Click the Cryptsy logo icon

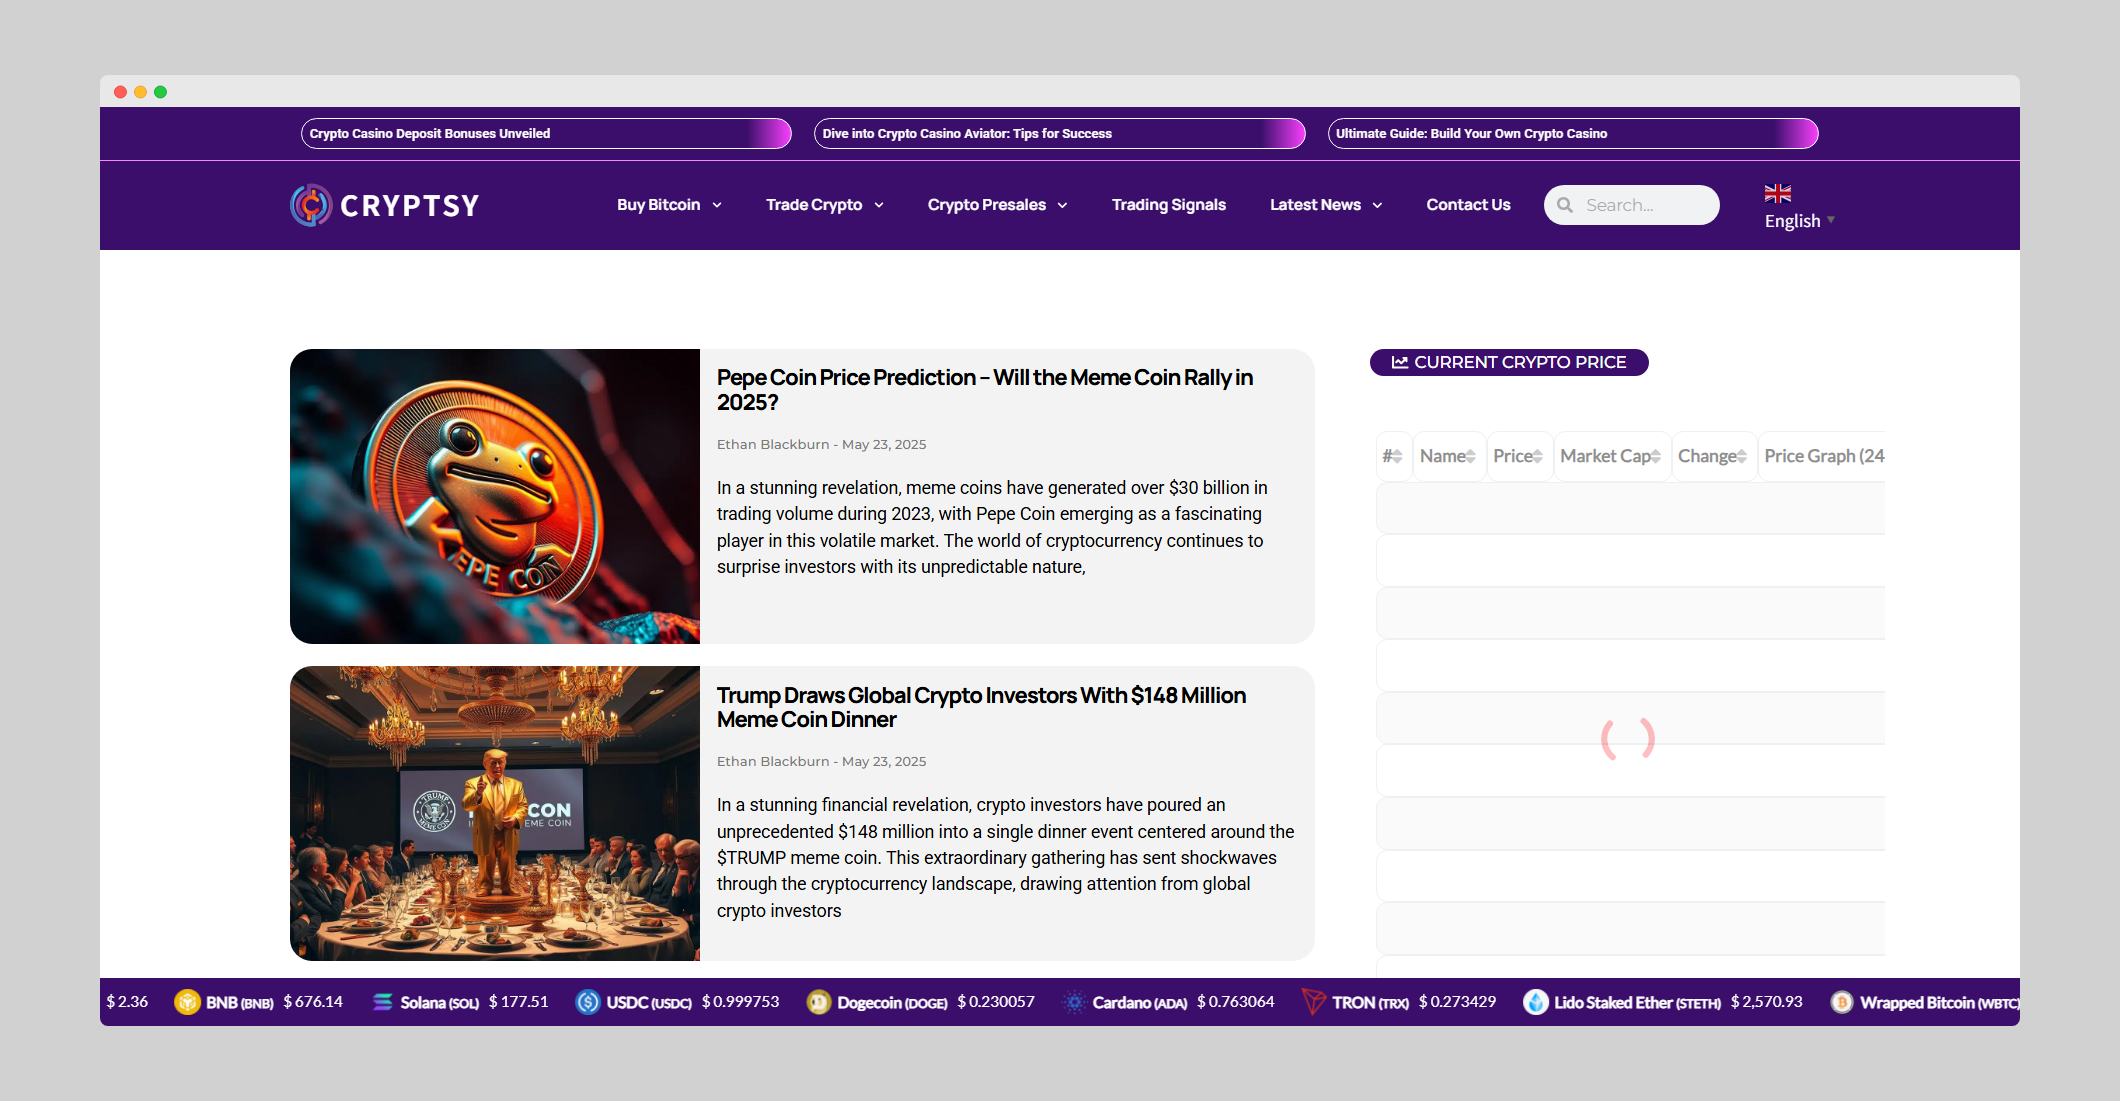311,205
